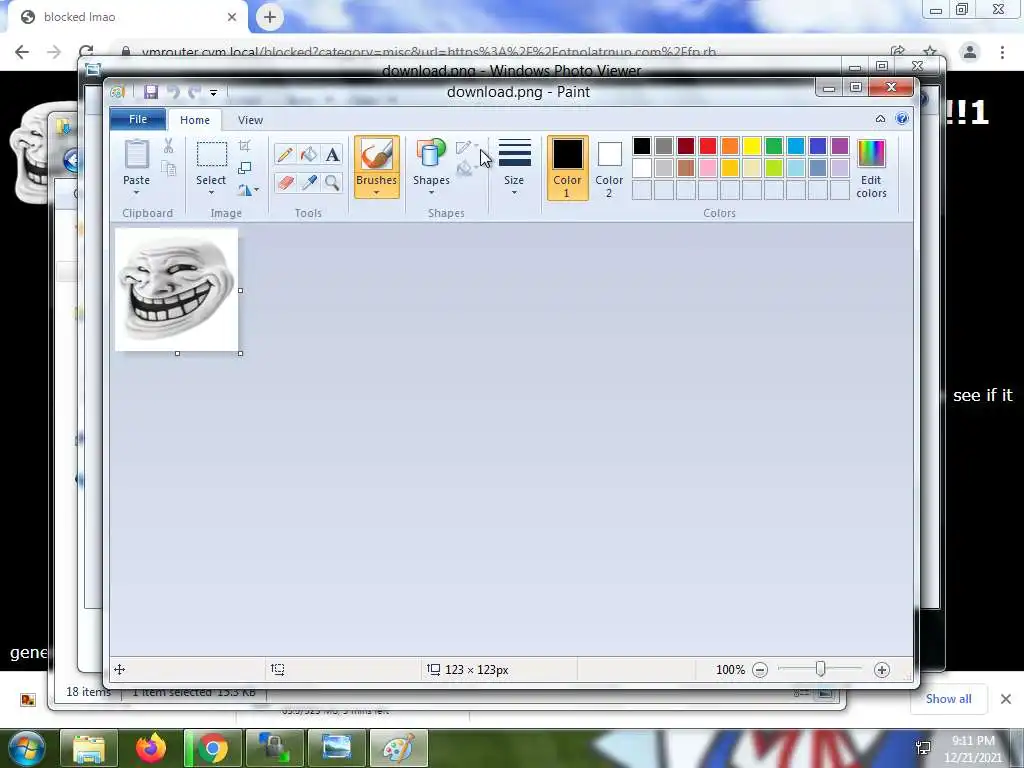
Task: Click the bookmark star in address bar
Action: click(x=930, y=52)
